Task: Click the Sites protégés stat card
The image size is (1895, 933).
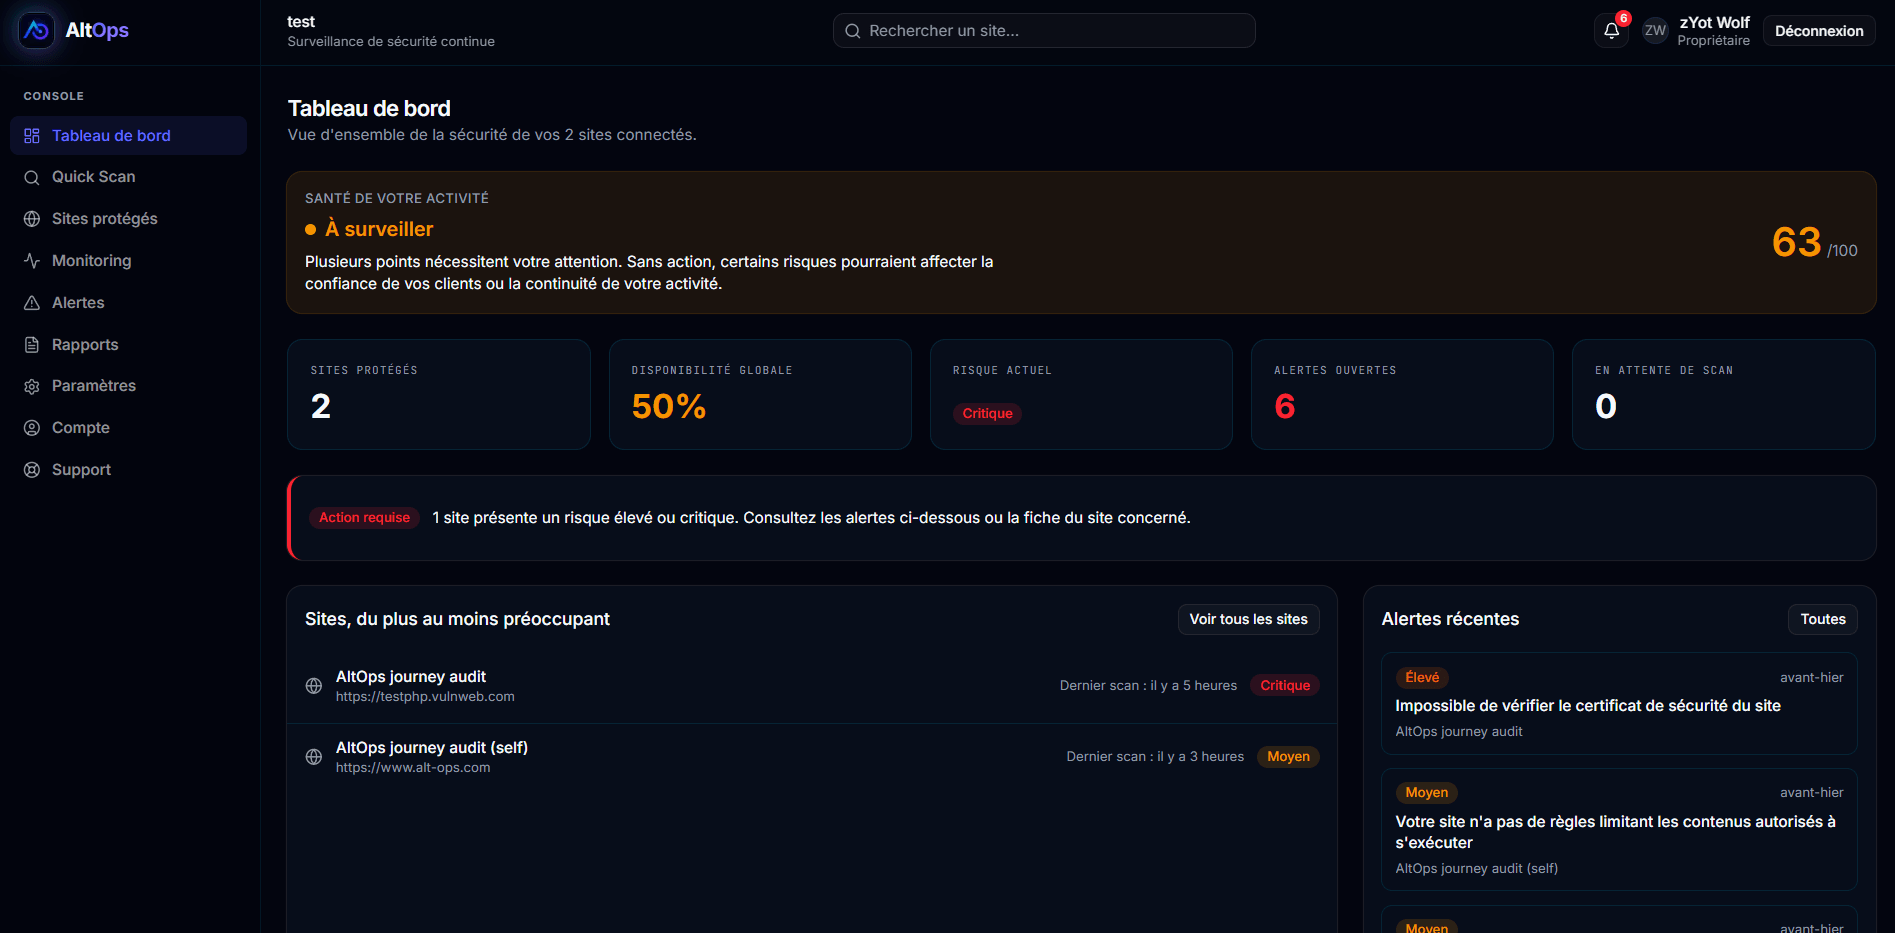Action: pyautogui.click(x=439, y=394)
